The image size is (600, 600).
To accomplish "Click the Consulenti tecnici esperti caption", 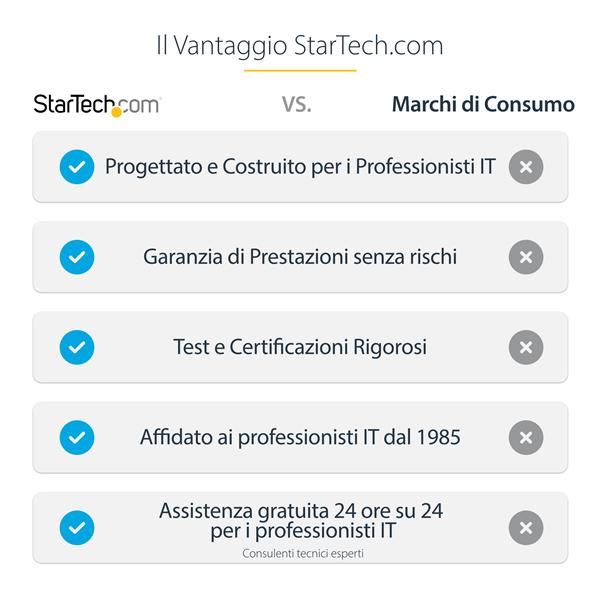I will [x=300, y=552].
